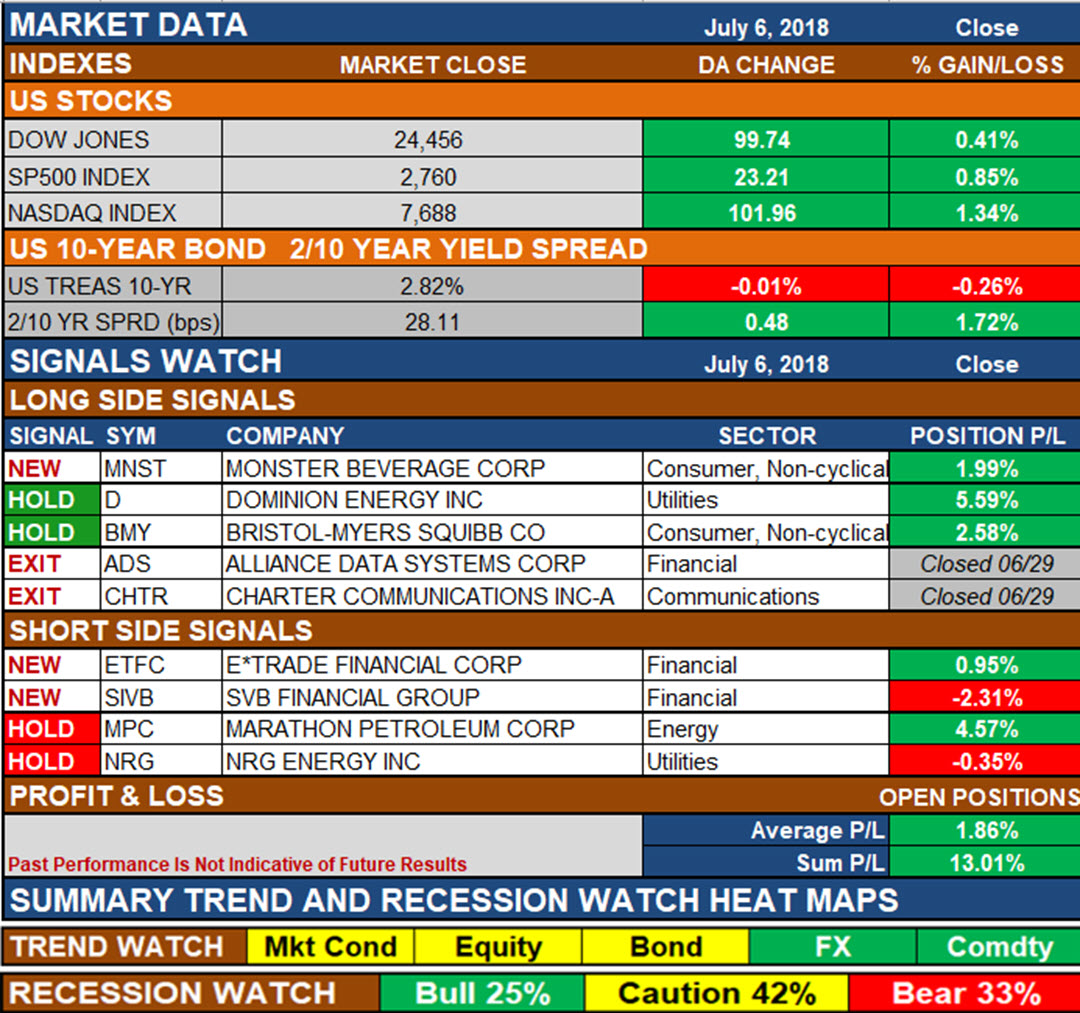Screen dimensions: 1080x1013
Task: Click SIVB position P/L -2.31%
Action: pos(987,697)
